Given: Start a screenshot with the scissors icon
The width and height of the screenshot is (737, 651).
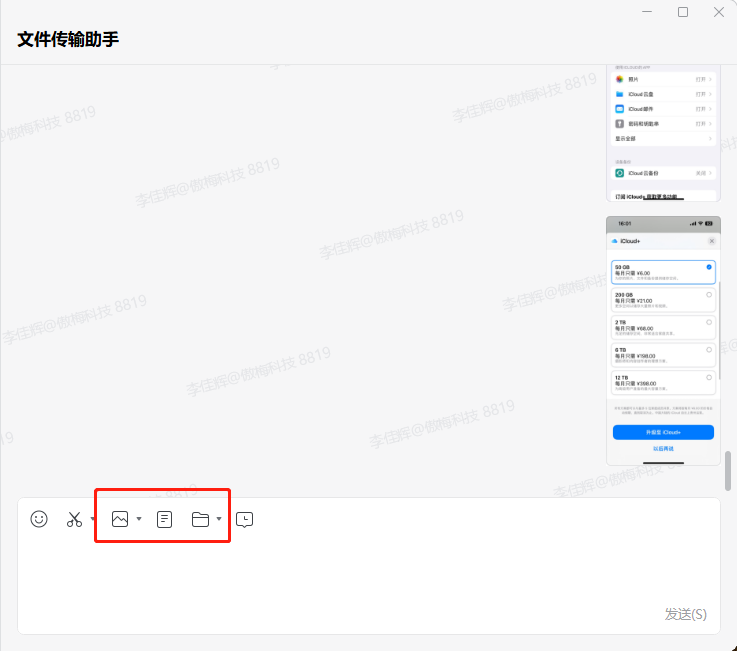Looking at the screenshot, I should 74,519.
